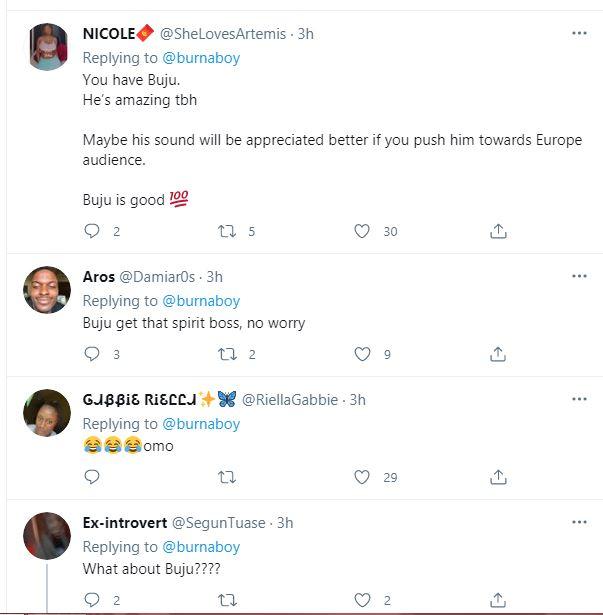Share Ex-introvert's tweet
The image size is (603, 615).
497,600
